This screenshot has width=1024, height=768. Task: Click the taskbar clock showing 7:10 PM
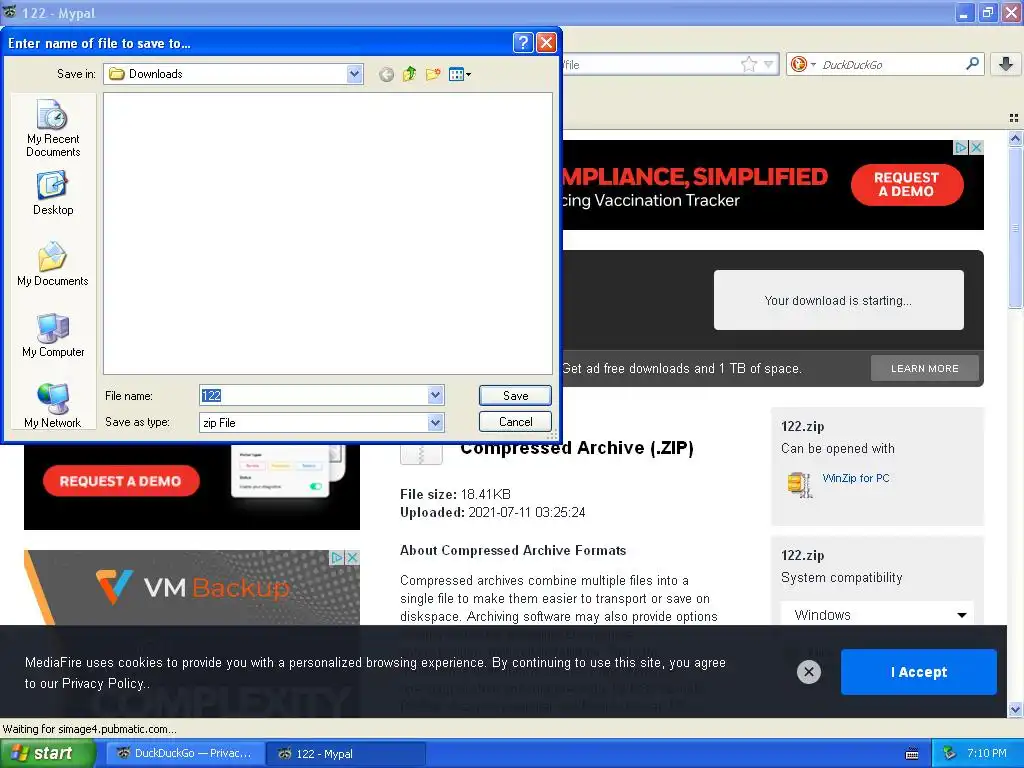(x=987, y=753)
